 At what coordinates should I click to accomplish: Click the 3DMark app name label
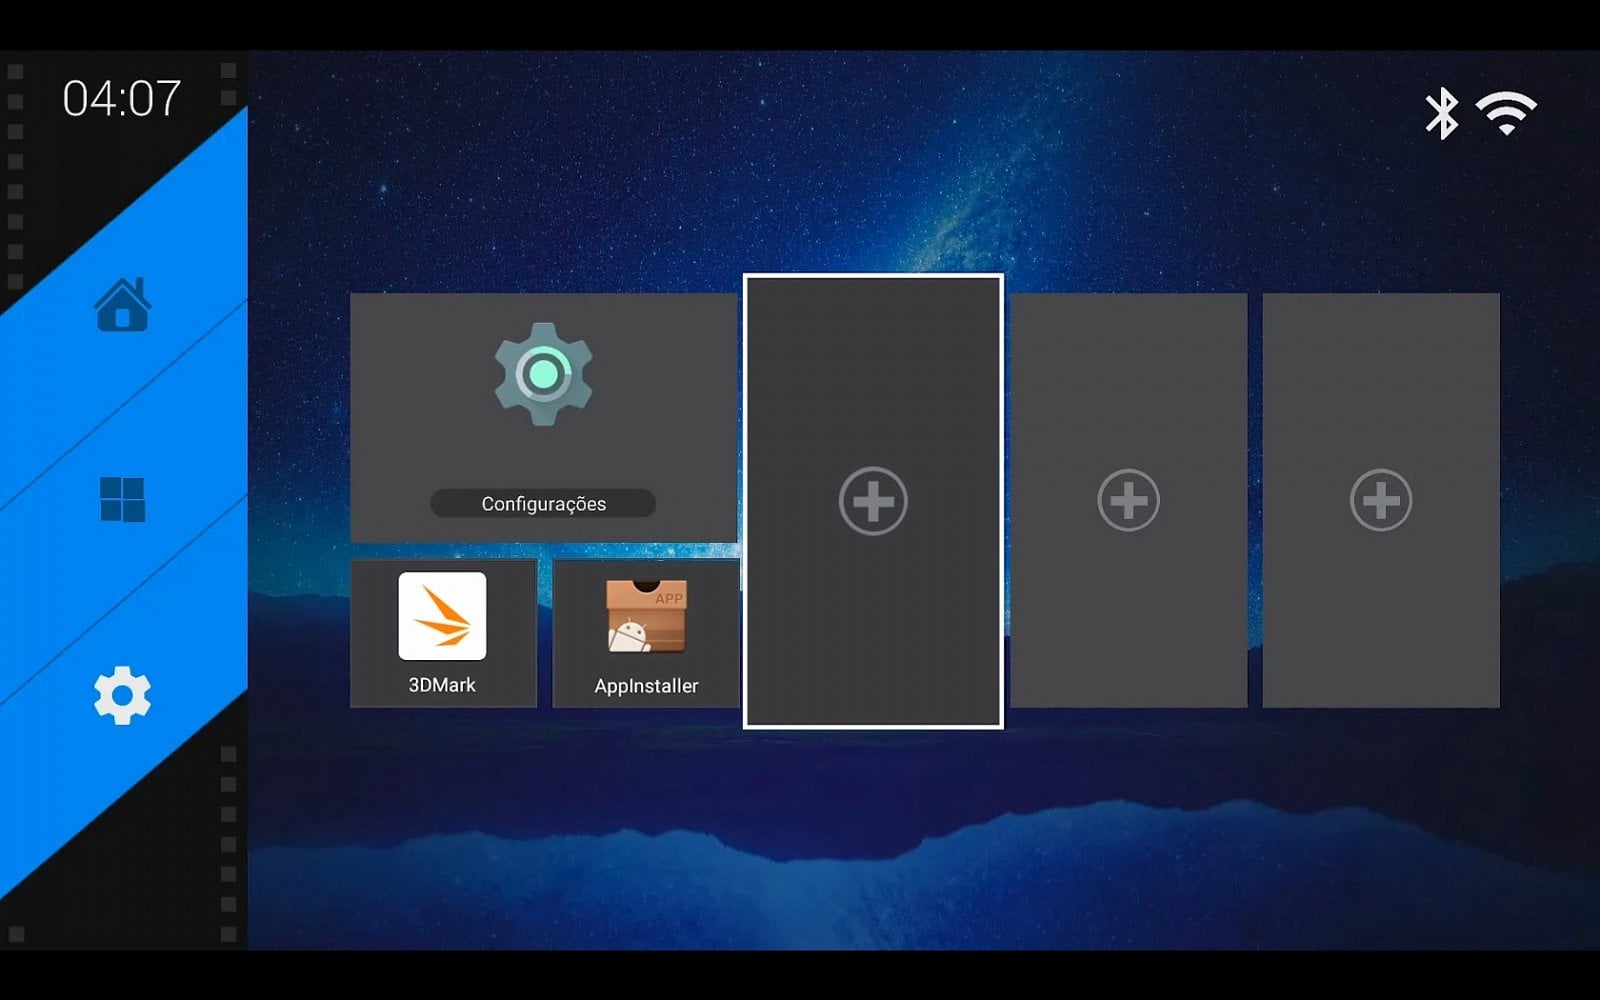point(440,686)
